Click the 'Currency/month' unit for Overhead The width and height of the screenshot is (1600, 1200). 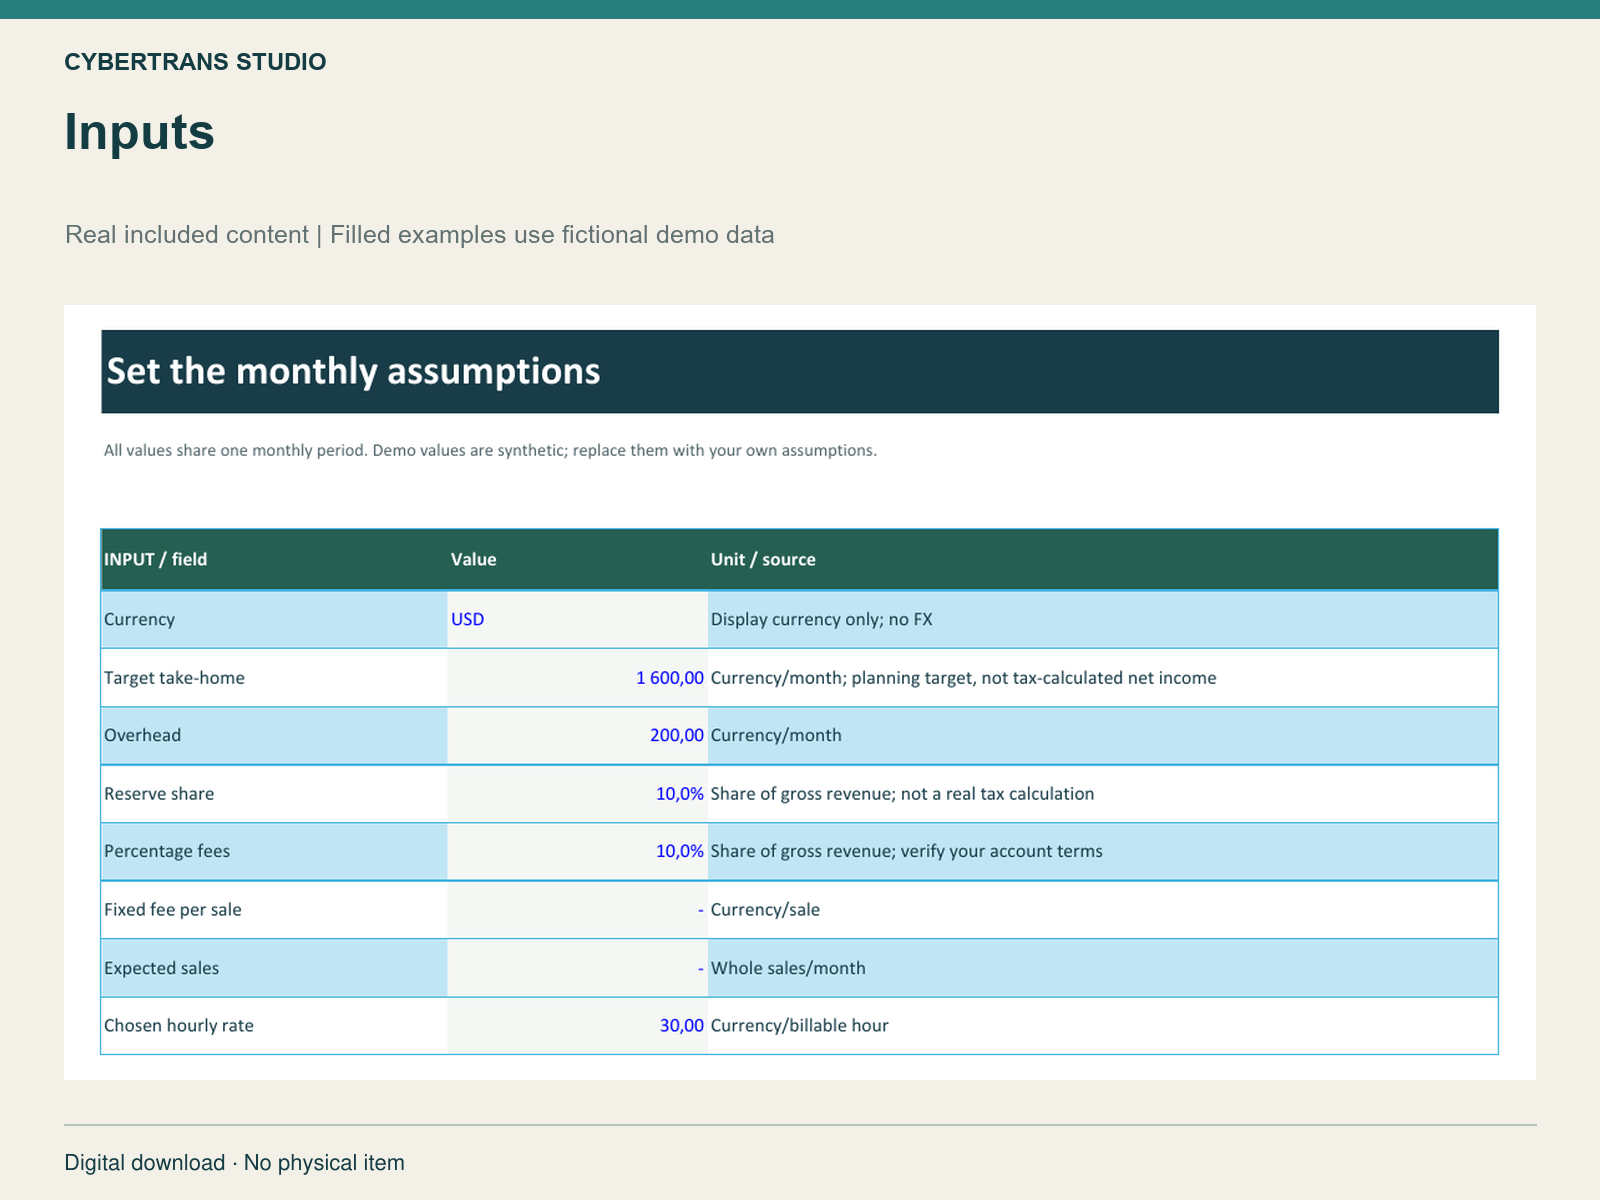coord(776,735)
